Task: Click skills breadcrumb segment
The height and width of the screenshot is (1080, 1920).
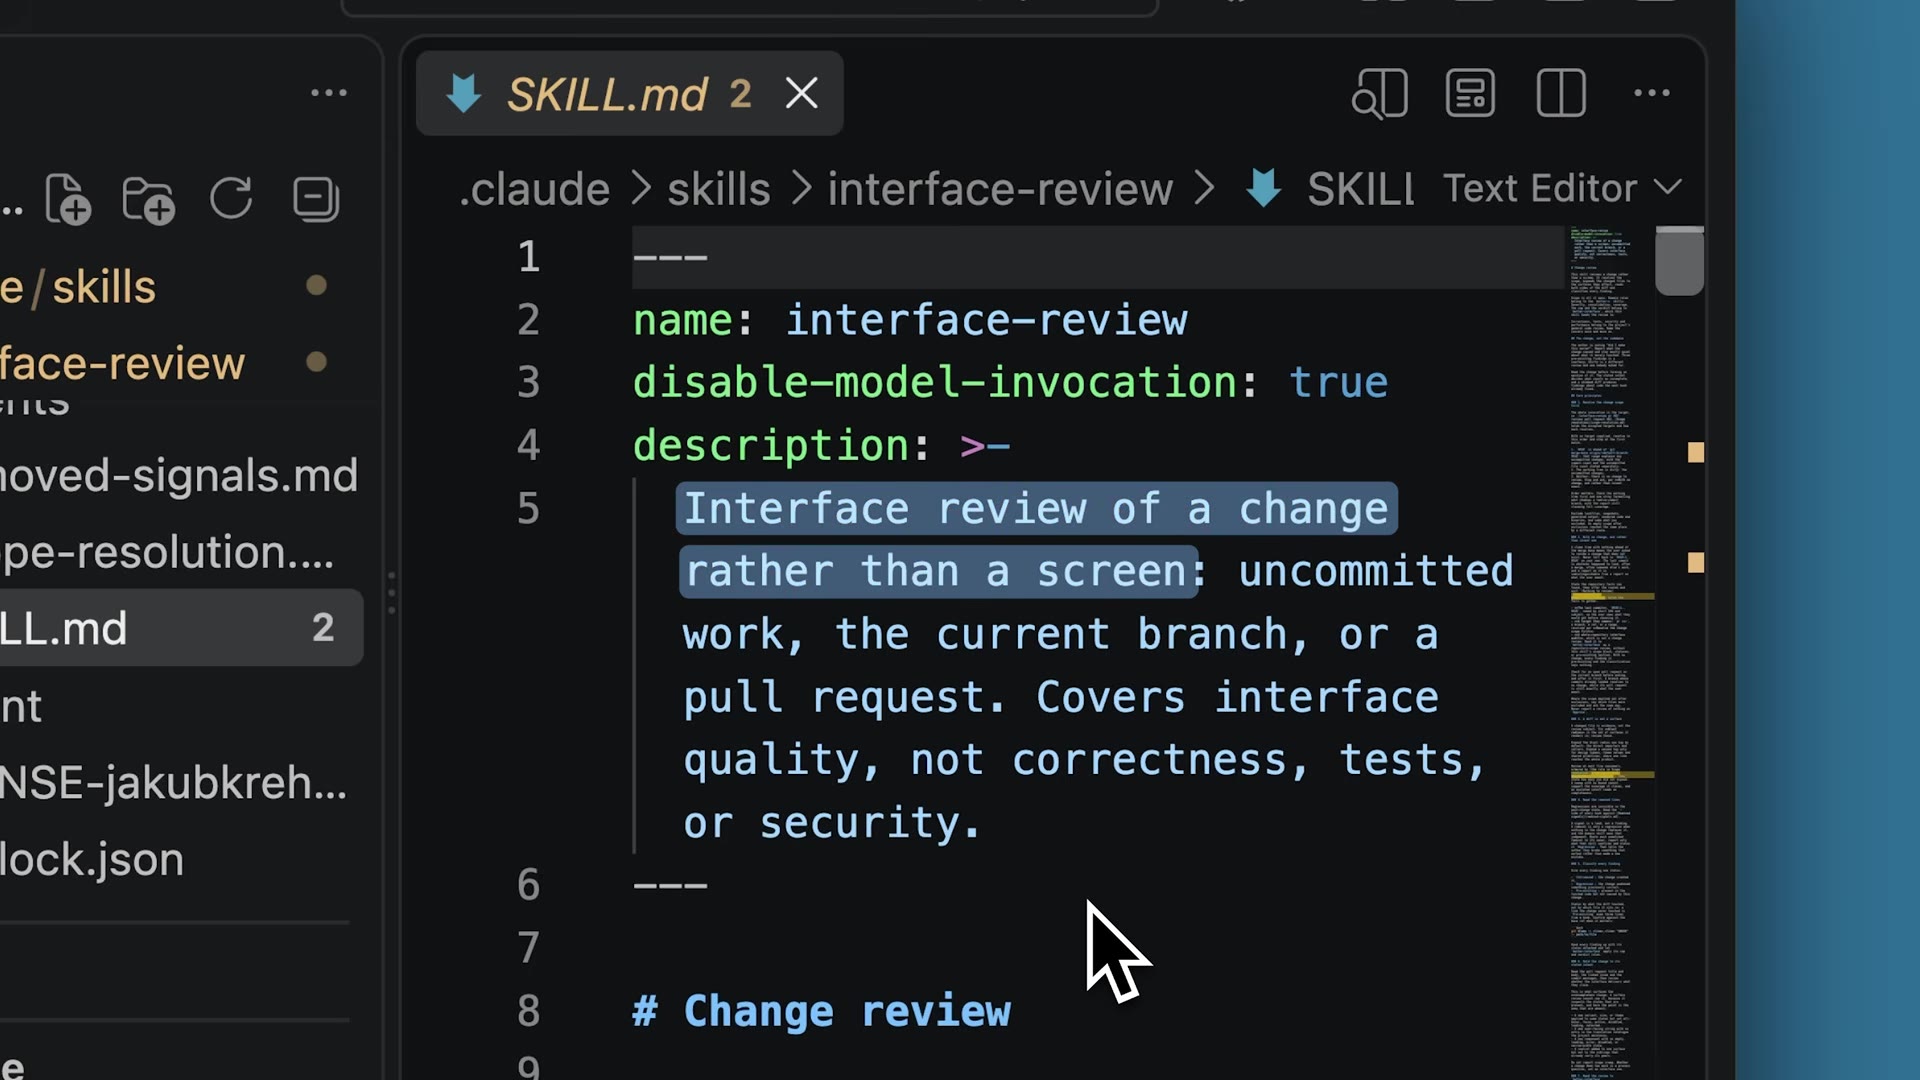Action: tap(718, 189)
